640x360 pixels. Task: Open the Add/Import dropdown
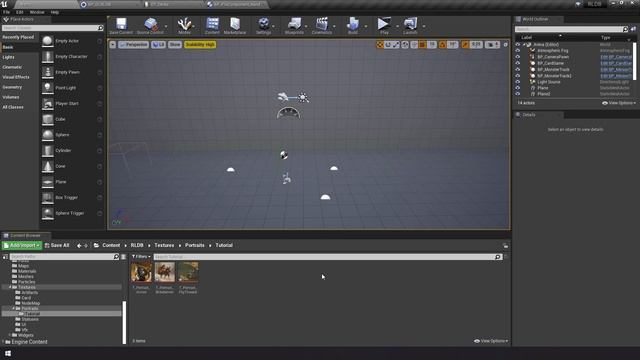[22, 245]
